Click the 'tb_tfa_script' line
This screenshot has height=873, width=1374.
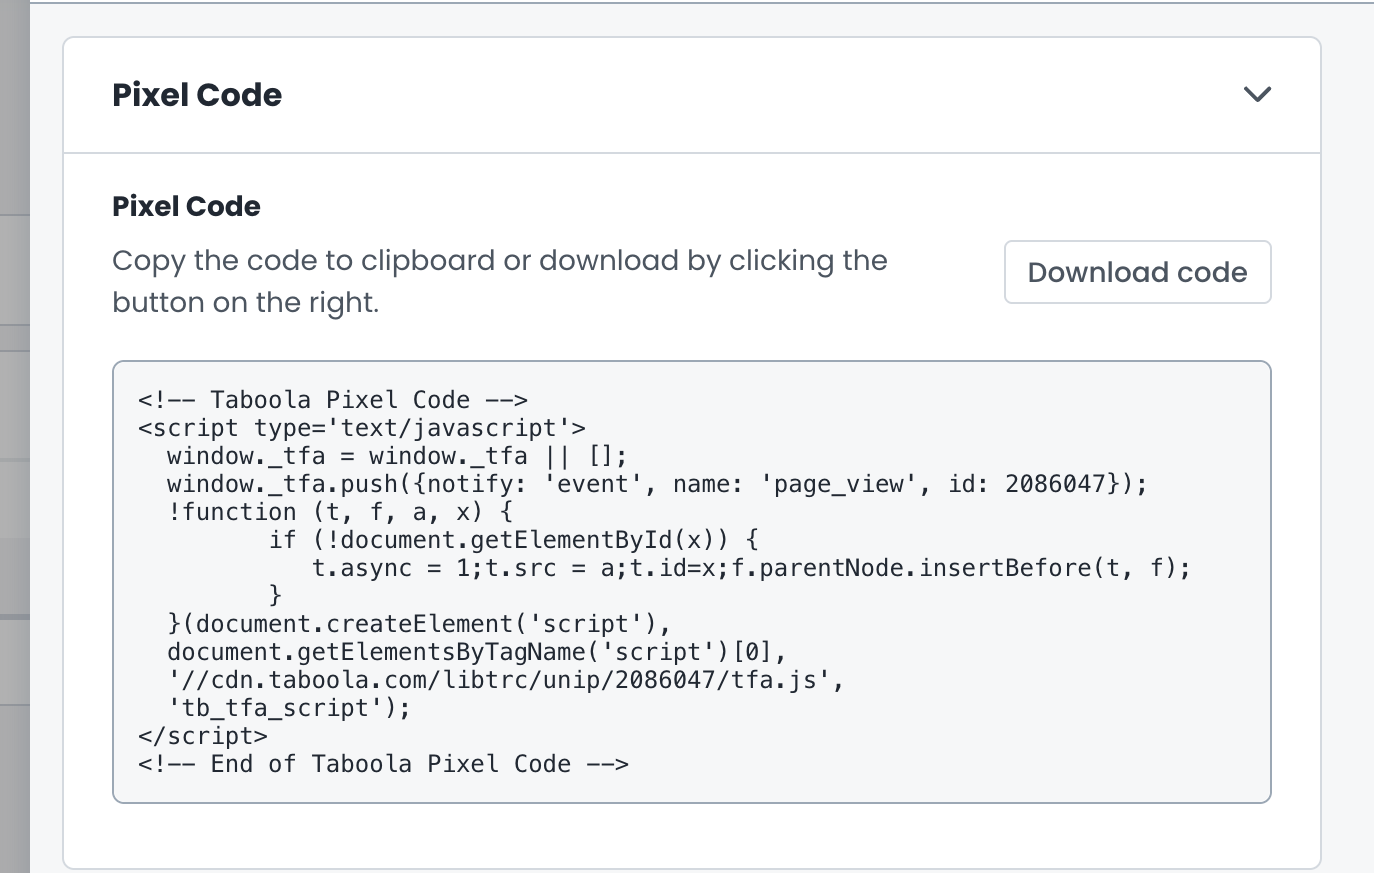(x=289, y=708)
